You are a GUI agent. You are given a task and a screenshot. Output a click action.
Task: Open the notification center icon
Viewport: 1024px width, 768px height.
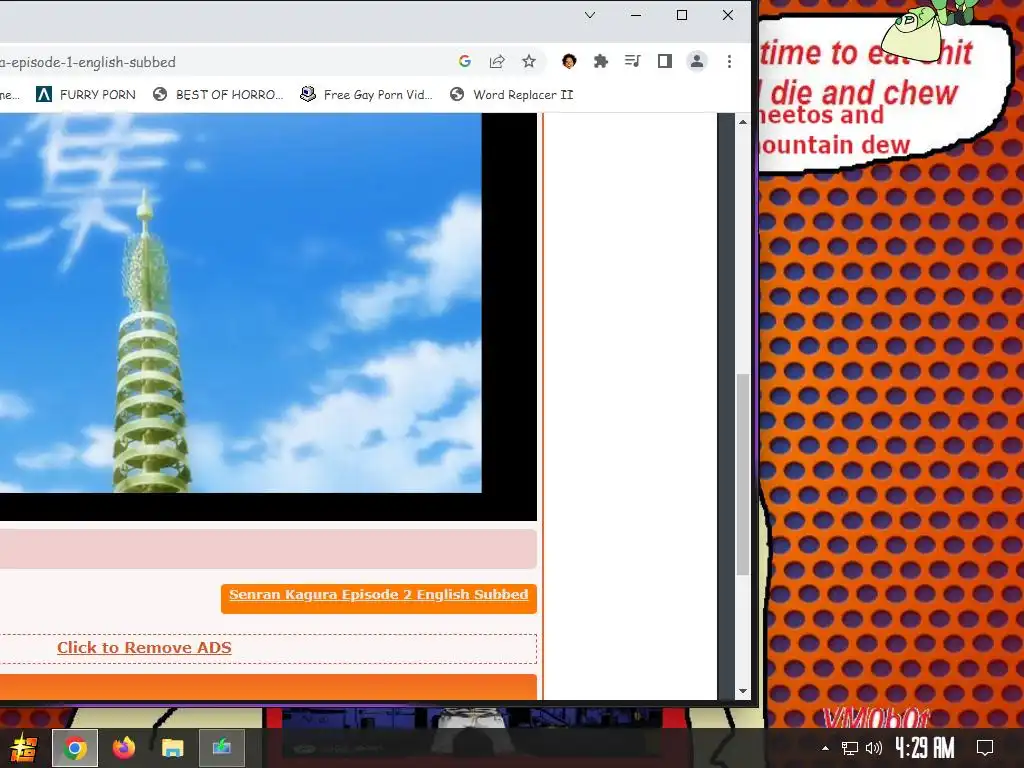tap(985, 748)
